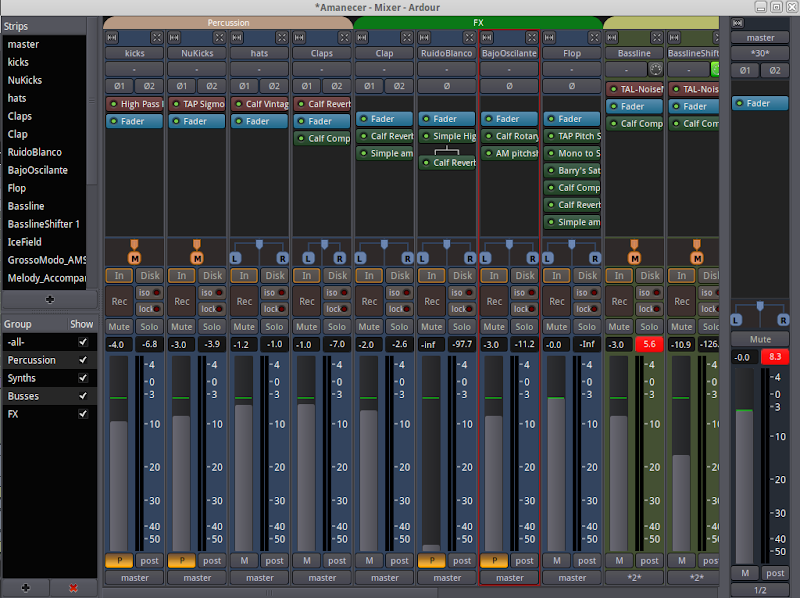Screen dimensions: 800x598
Task: Toggle solo lock on Clap strip
Action: point(399,309)
